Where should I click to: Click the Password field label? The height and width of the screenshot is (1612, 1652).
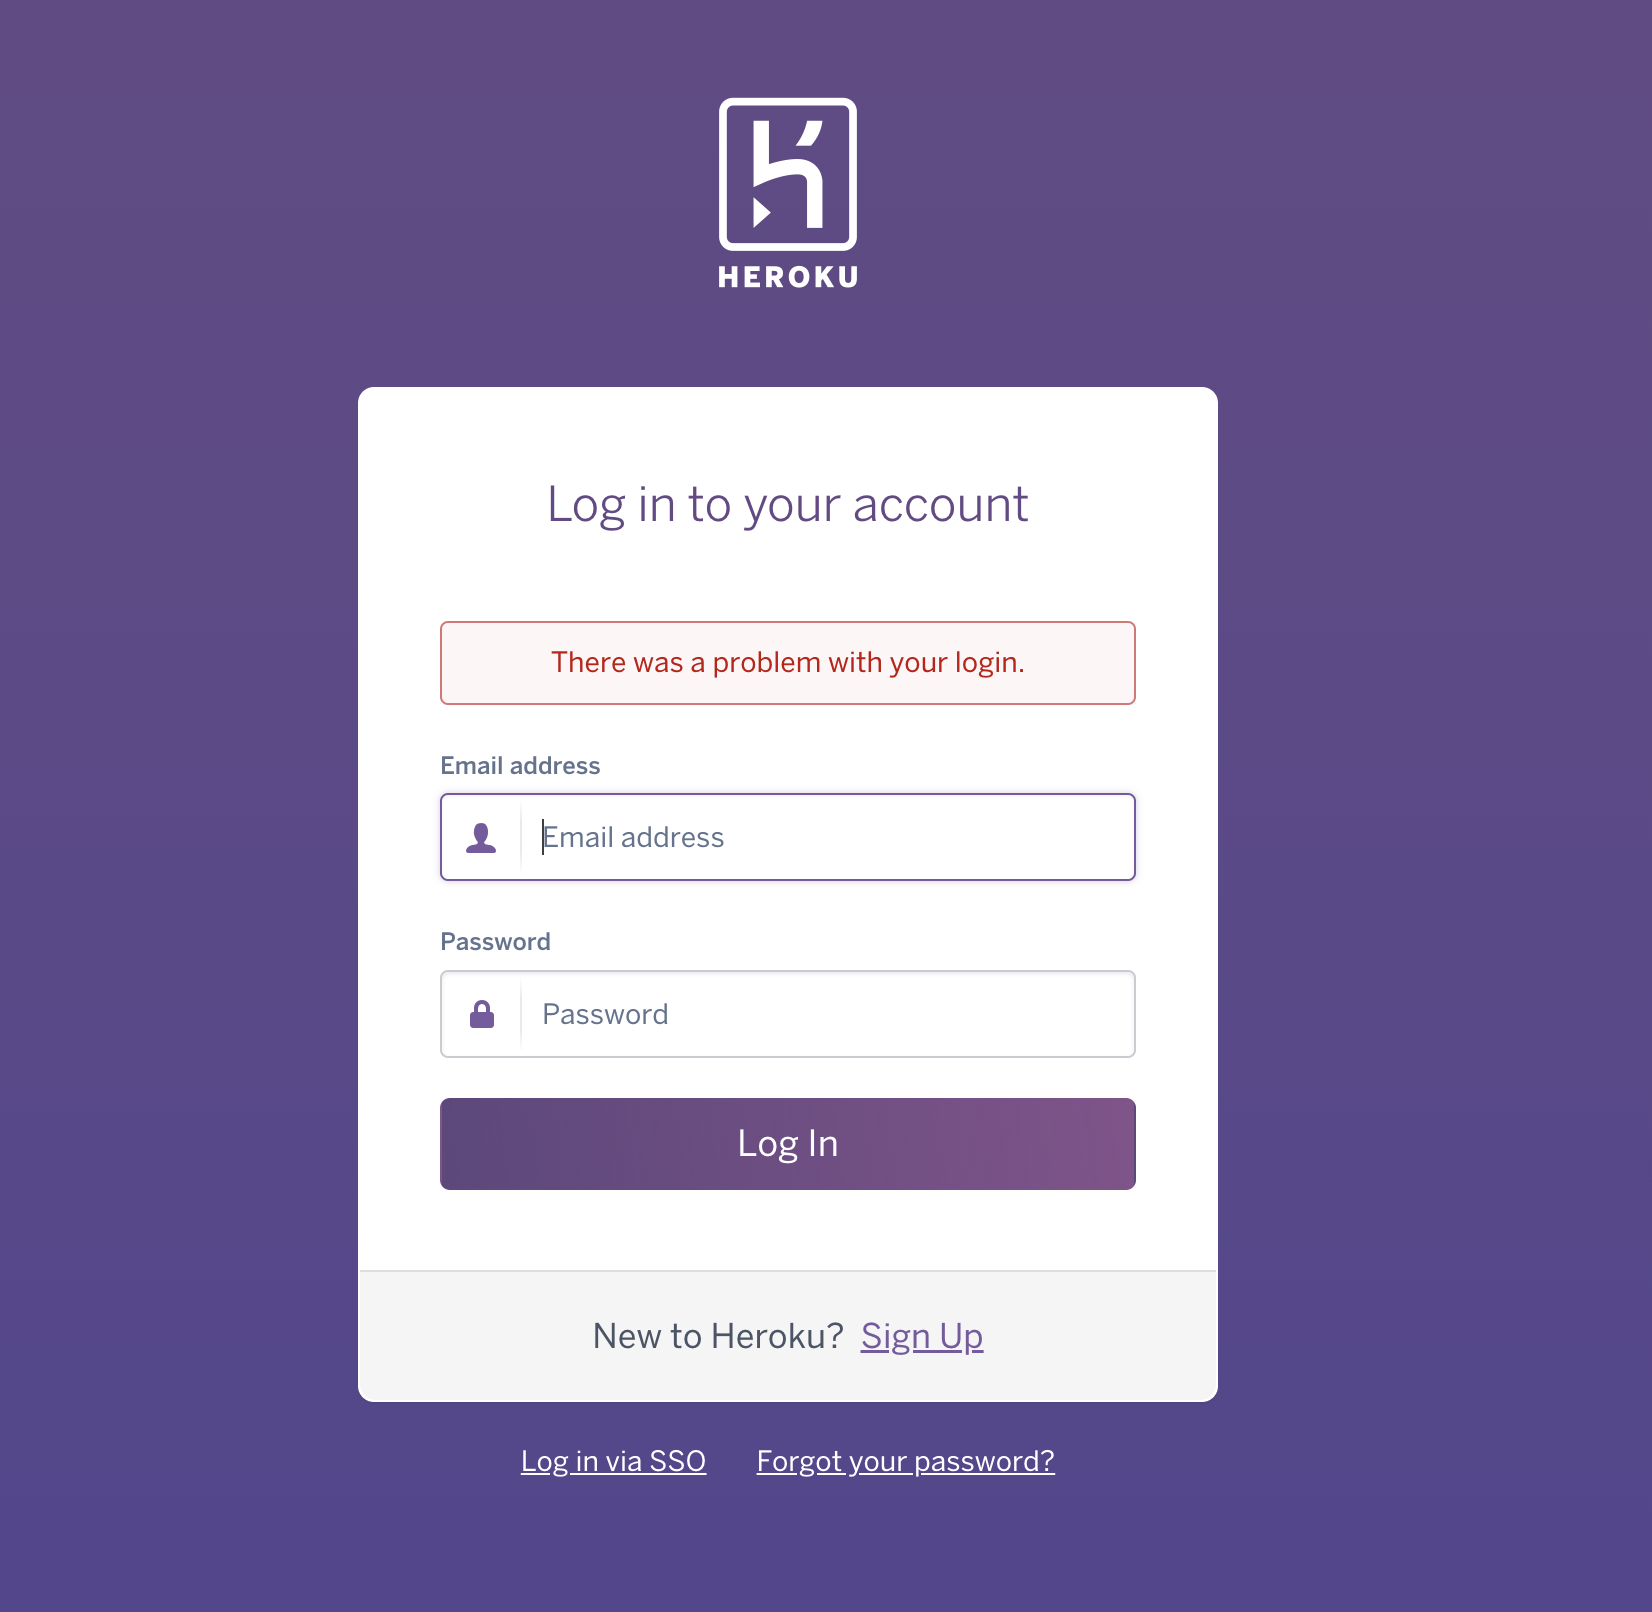click(495, 942)
